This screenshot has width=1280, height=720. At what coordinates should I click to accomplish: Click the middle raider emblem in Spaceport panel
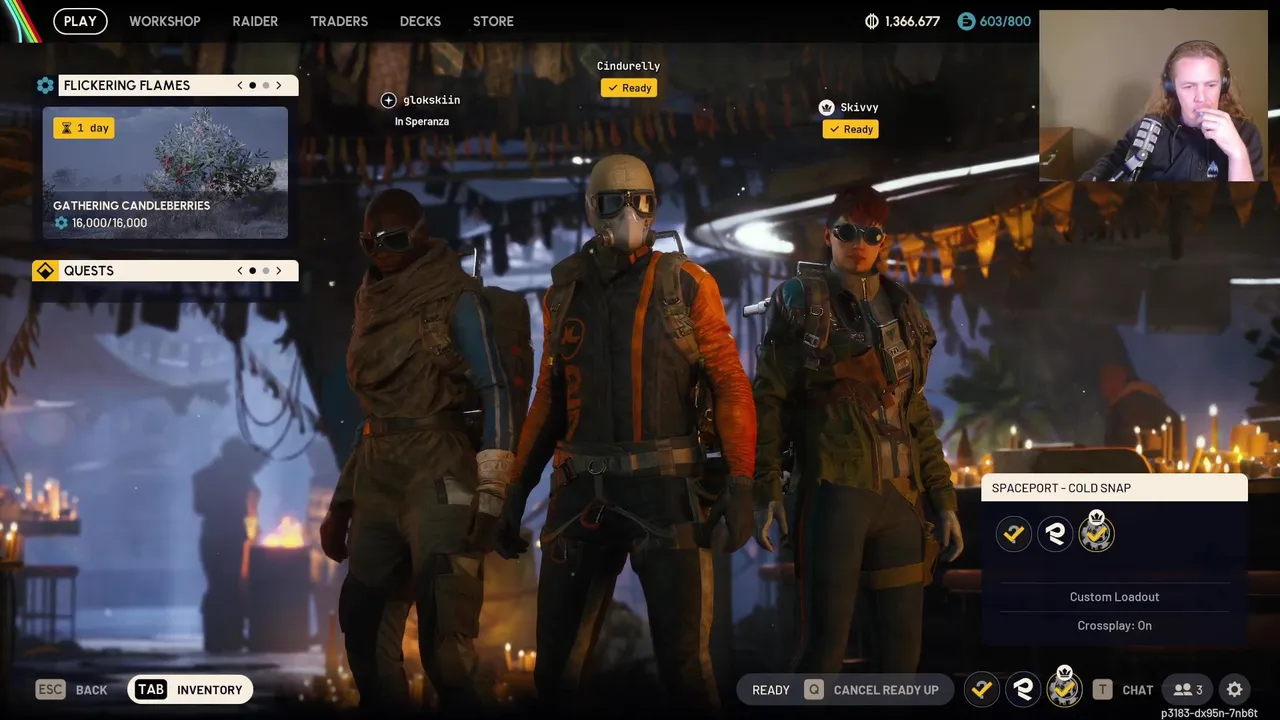[1055, 534]
